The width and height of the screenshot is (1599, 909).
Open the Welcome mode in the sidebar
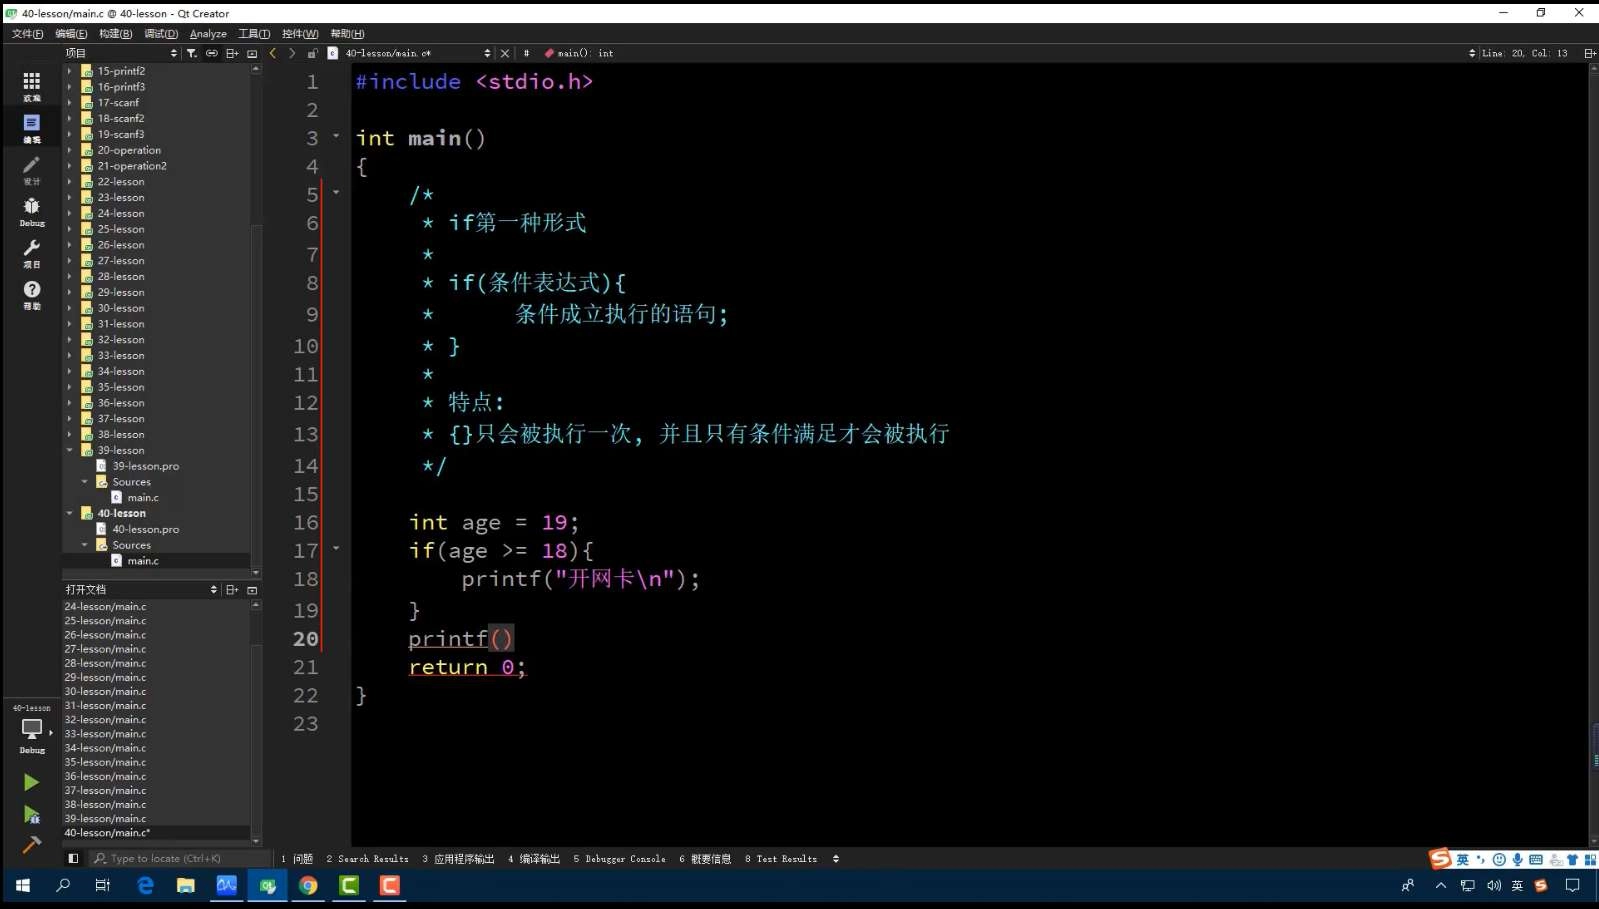coord(32,87)
